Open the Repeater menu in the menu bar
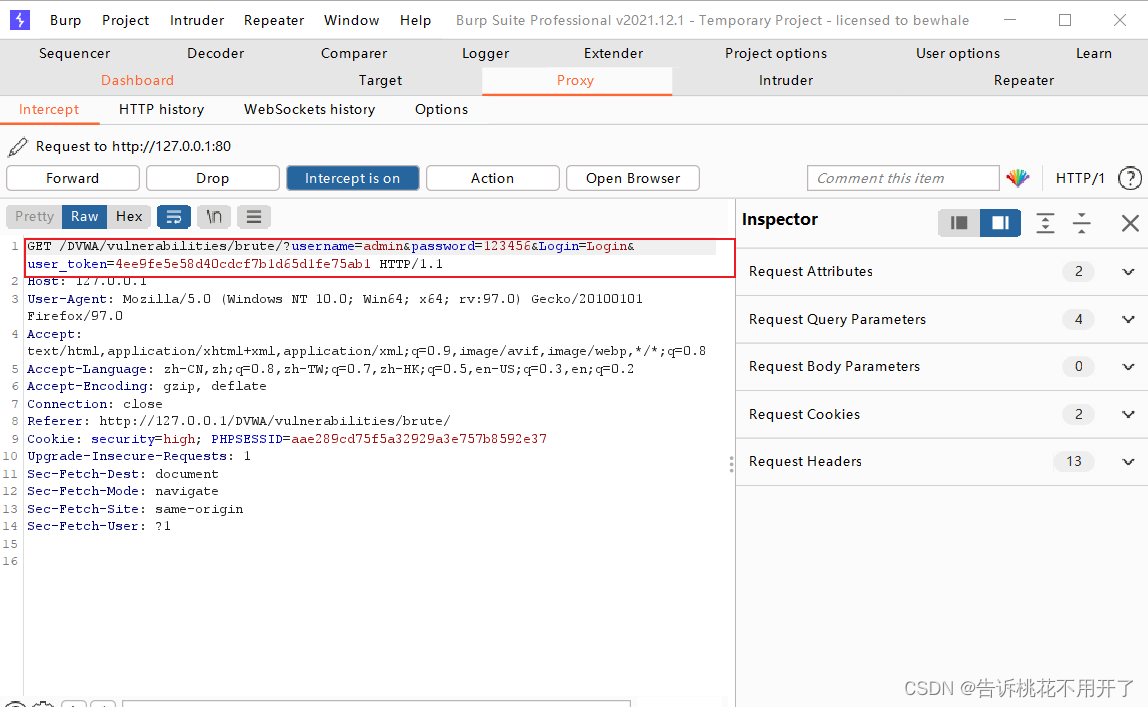Screen dimensions: 1148x707 [274, 20]
